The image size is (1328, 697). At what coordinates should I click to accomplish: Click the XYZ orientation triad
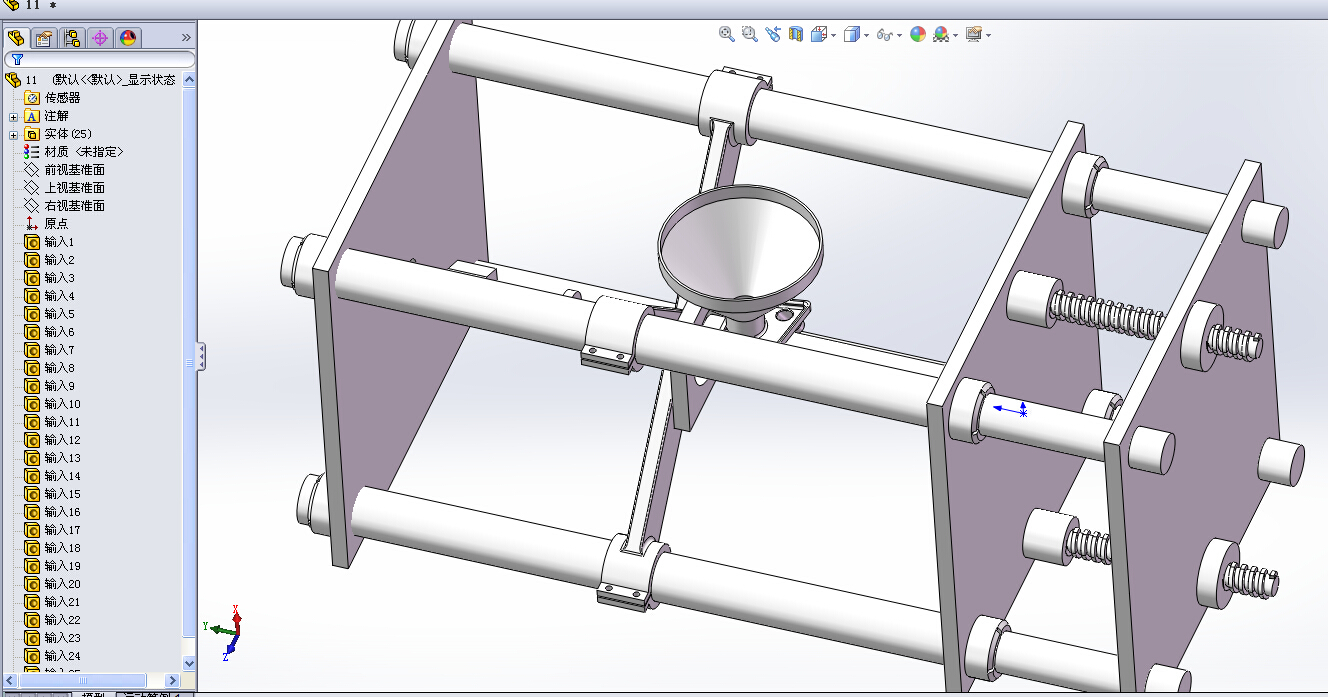point(225,632)
